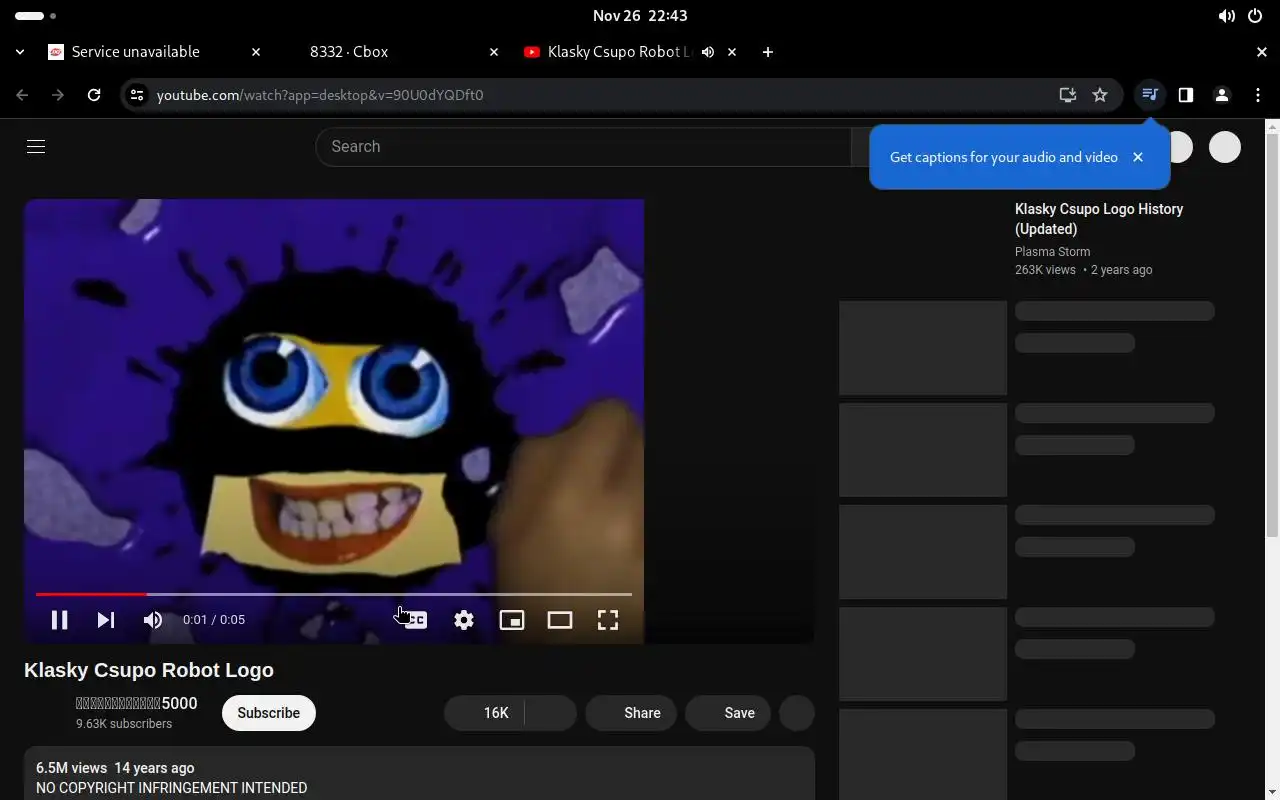Viewport: 1280px width, 800px height.
Task: Click the address bar URL
Action: [320, 95]
